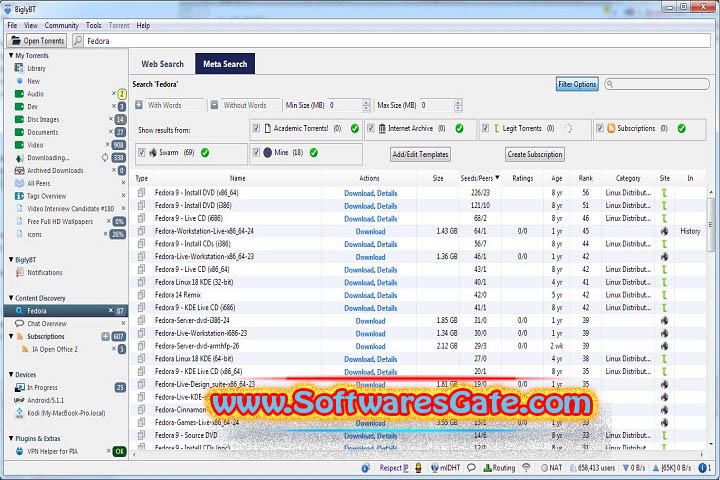Click Details link for Fedora 9 - Install DVD (x86_64)
This screenshot has height=480, width=720.
pos(387,193)
